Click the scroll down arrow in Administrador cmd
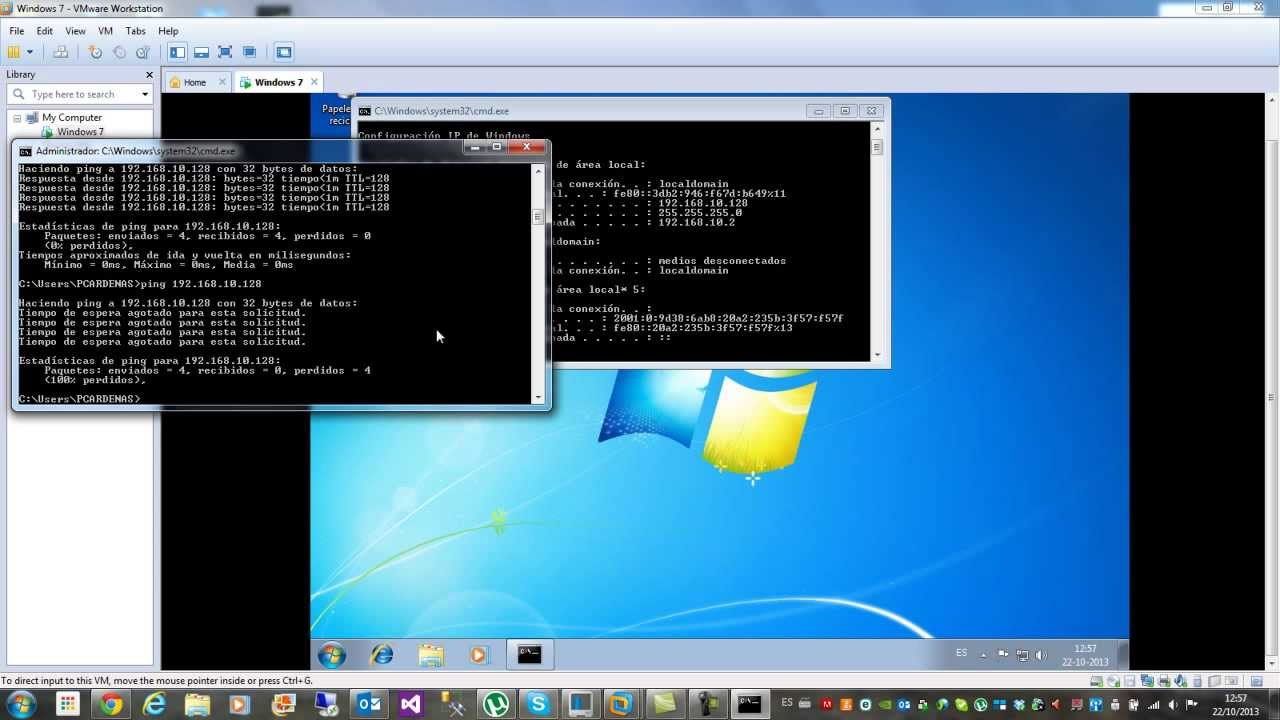The image size is (1280, 720). (537, 397)
